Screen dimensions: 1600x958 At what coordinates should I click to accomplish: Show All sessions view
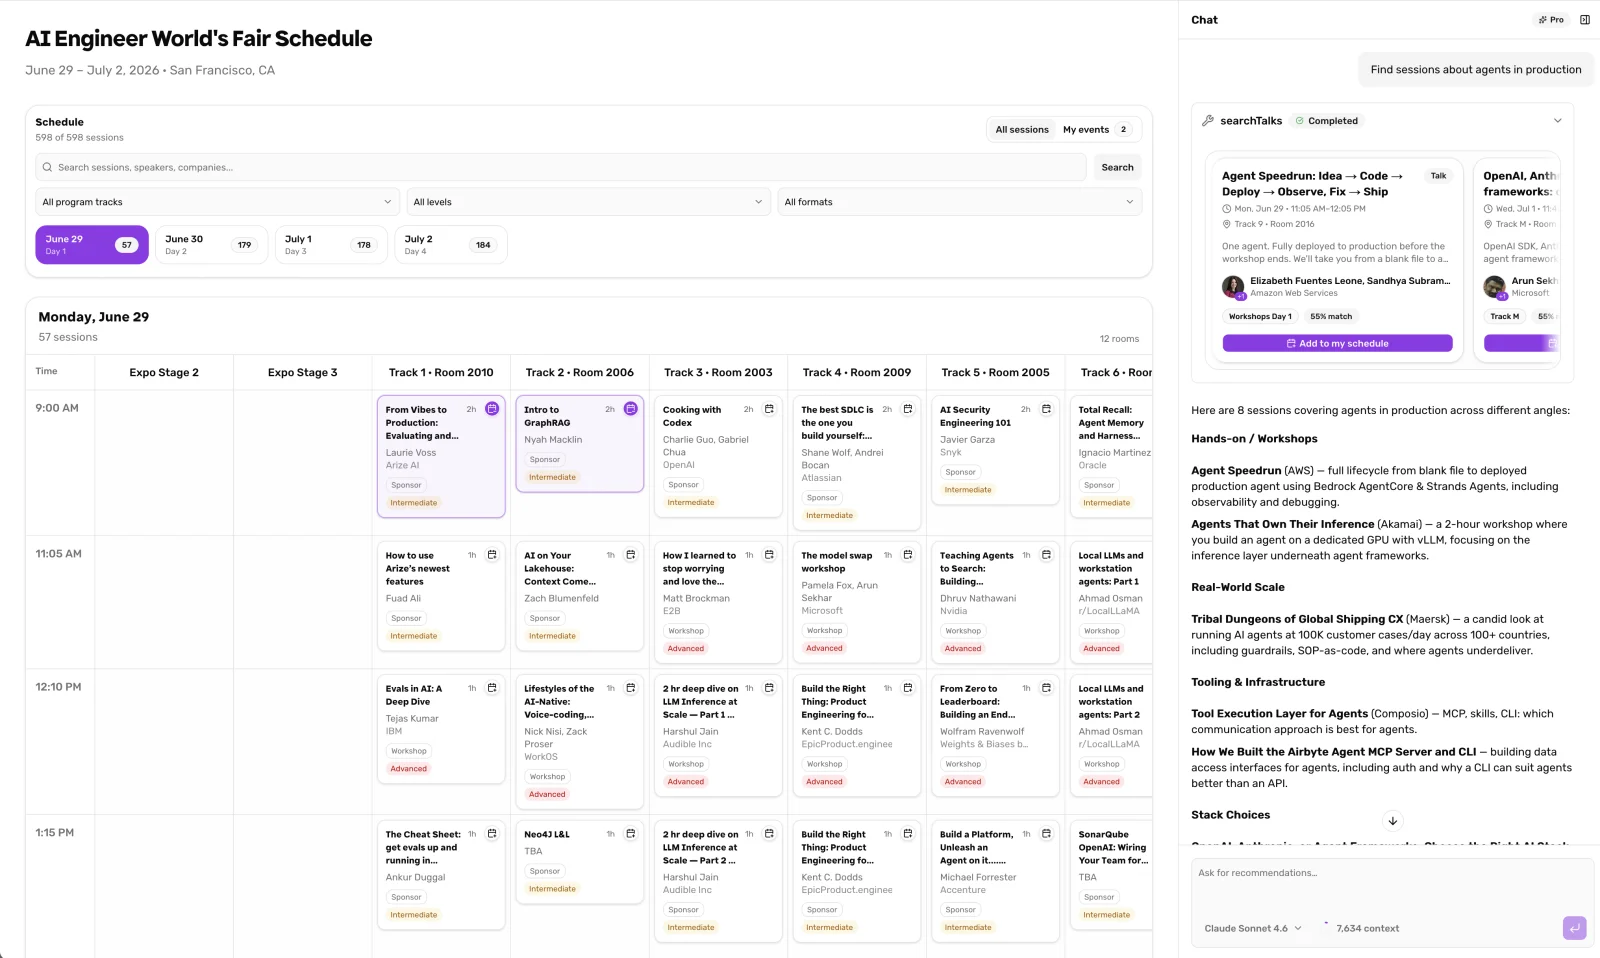1022,130
